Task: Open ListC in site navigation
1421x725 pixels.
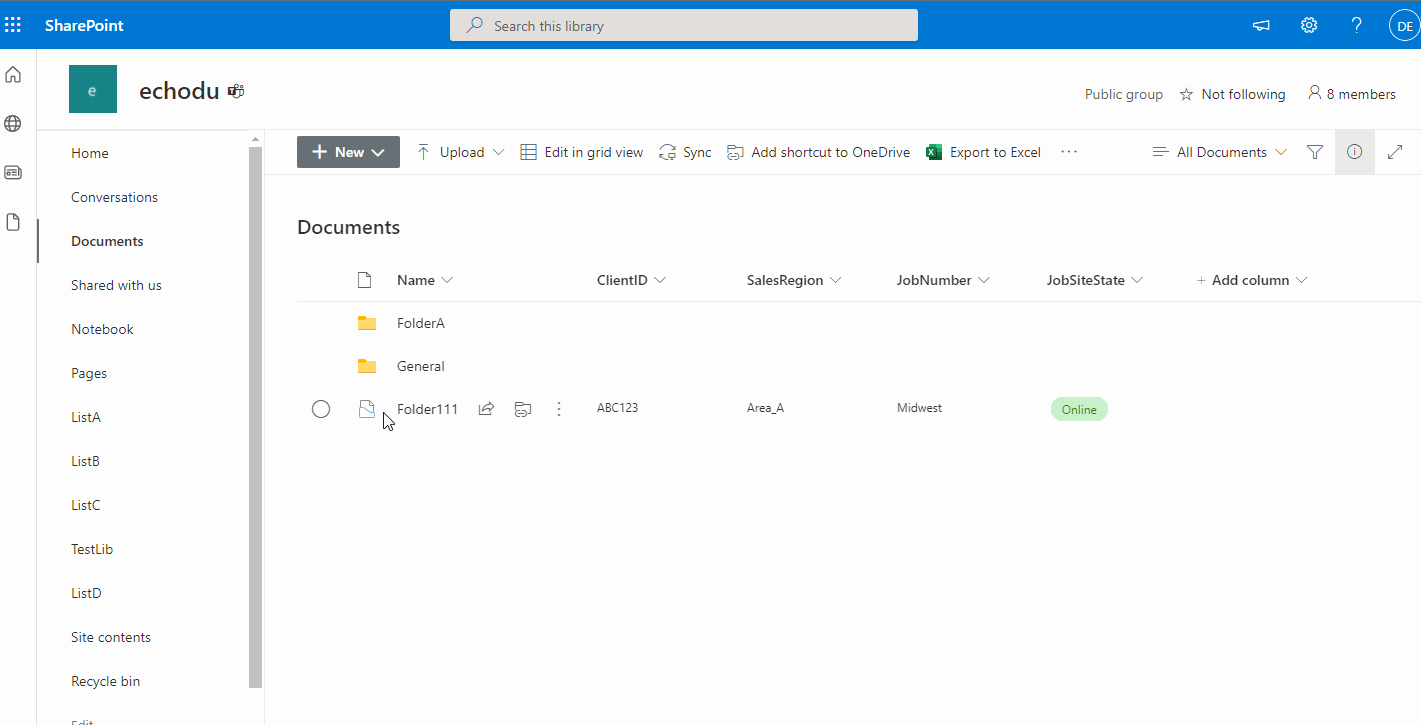Action: (86, 505)
